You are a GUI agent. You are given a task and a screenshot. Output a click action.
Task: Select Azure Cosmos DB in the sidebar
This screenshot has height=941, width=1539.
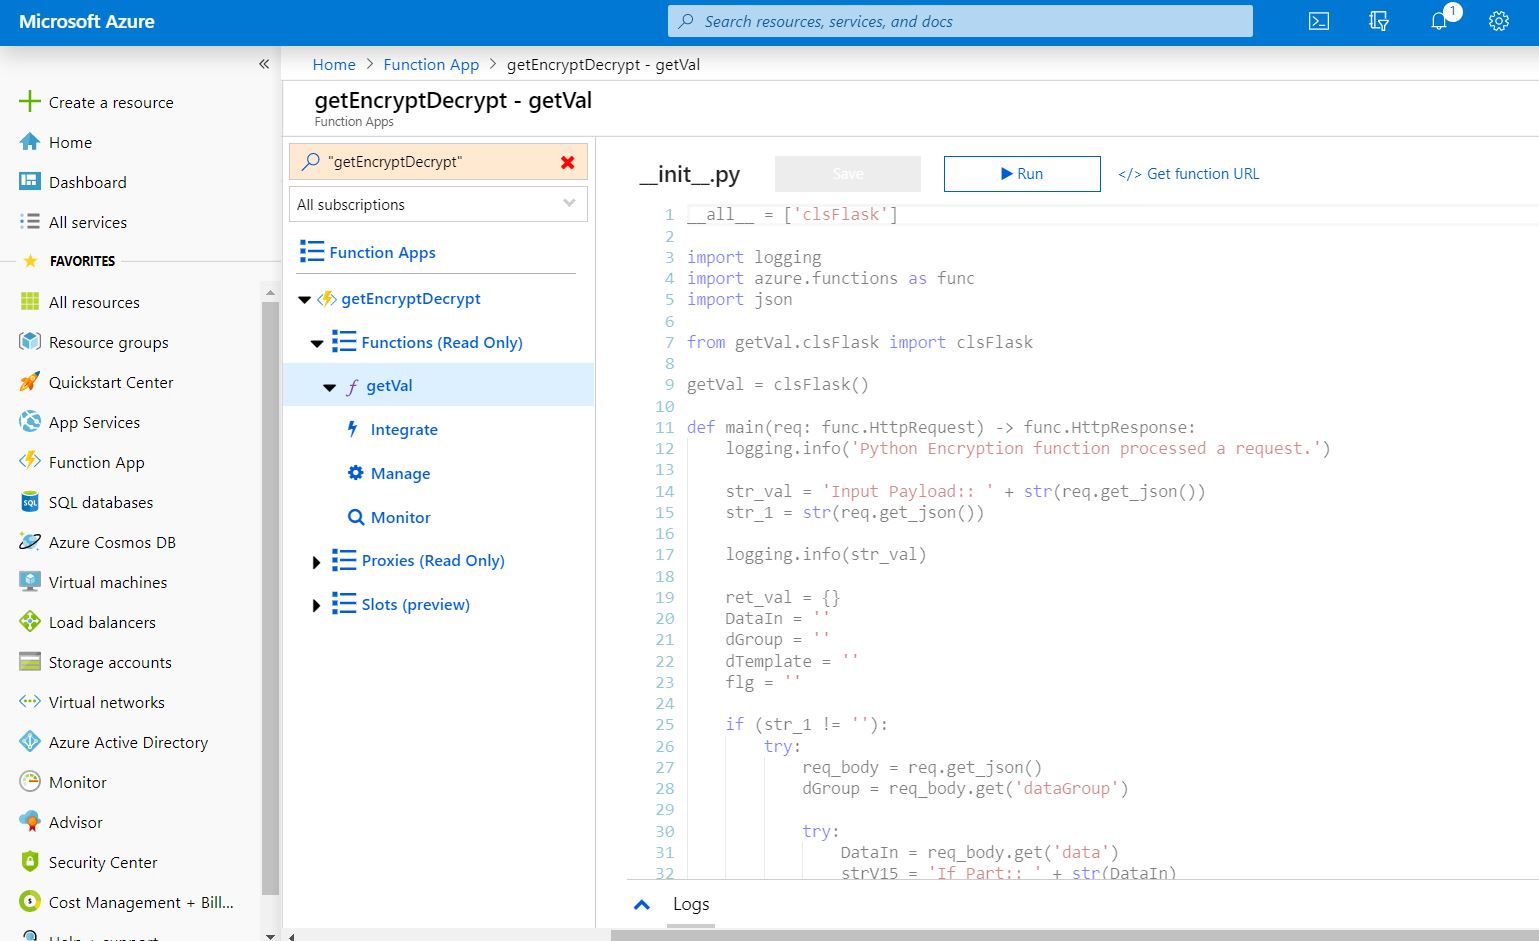(110, 542)
